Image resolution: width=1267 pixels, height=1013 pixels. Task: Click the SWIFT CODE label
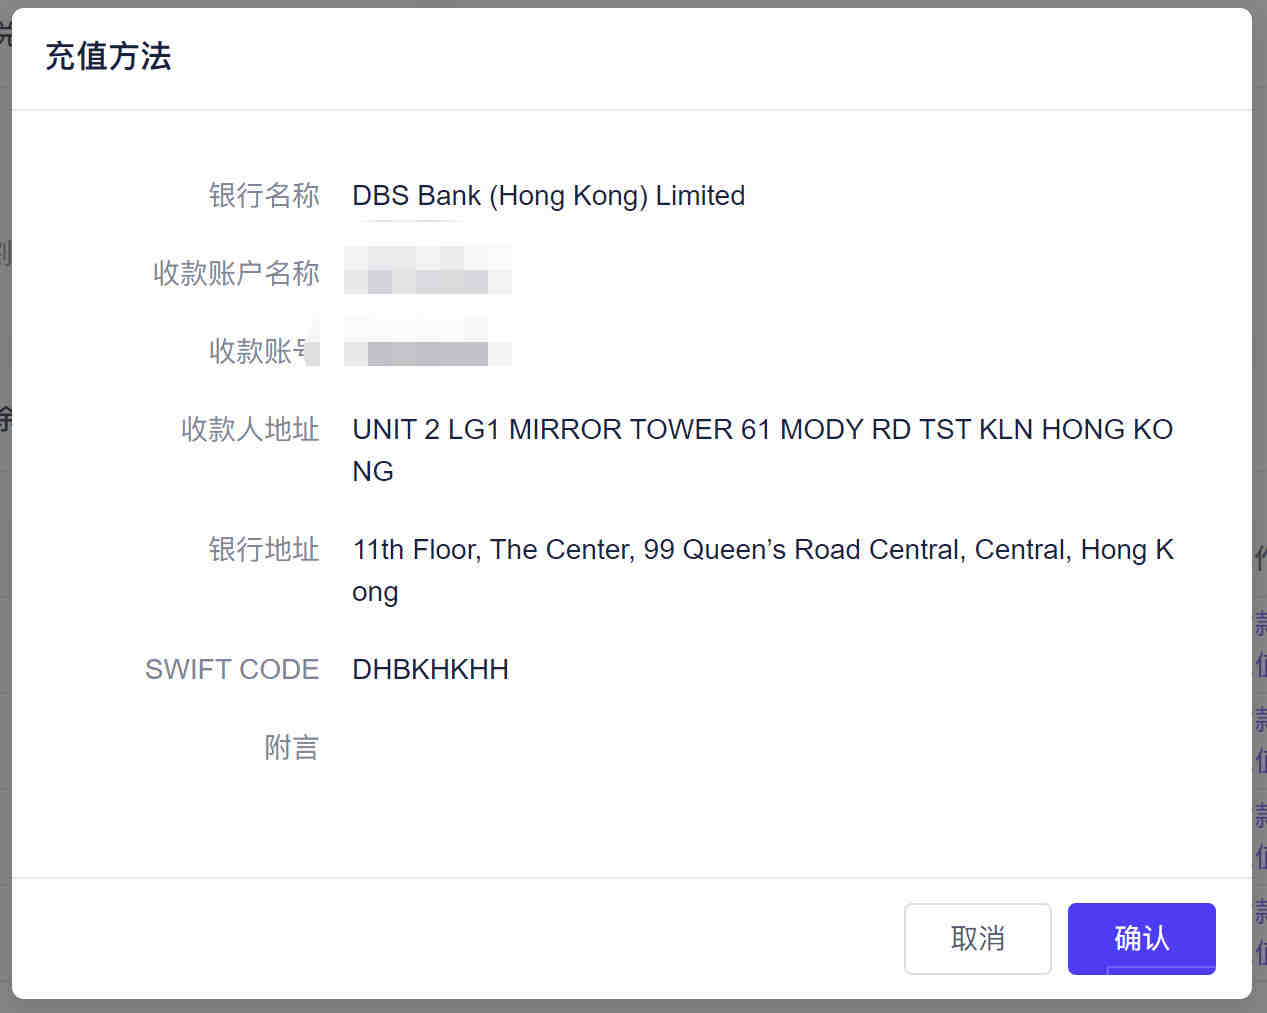232,669
